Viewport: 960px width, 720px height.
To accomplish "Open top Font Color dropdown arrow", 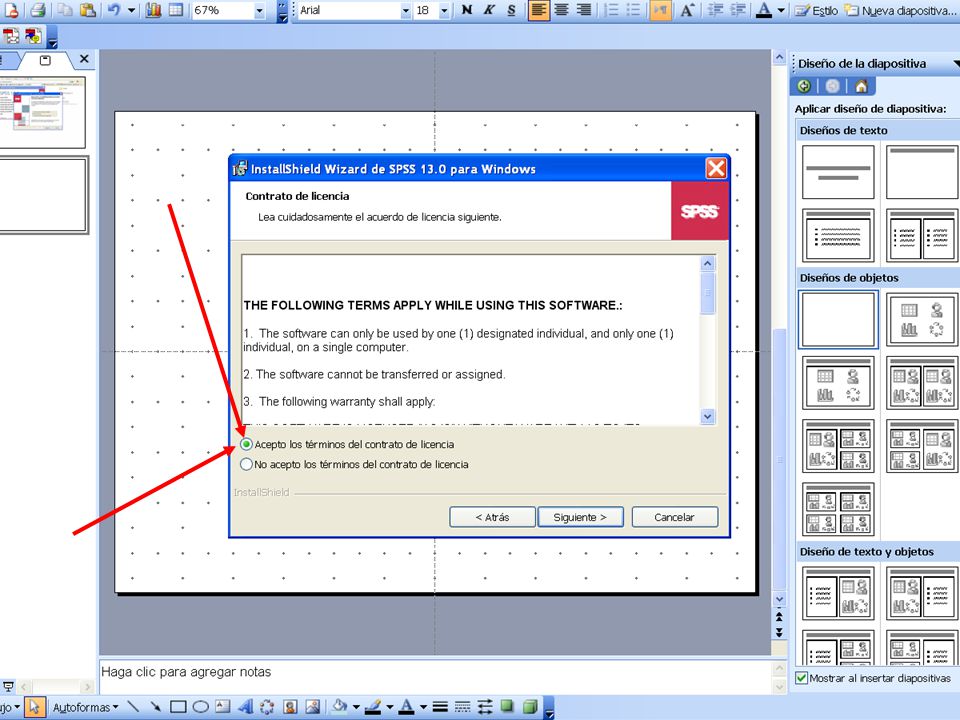I will (x=781, y=10).
